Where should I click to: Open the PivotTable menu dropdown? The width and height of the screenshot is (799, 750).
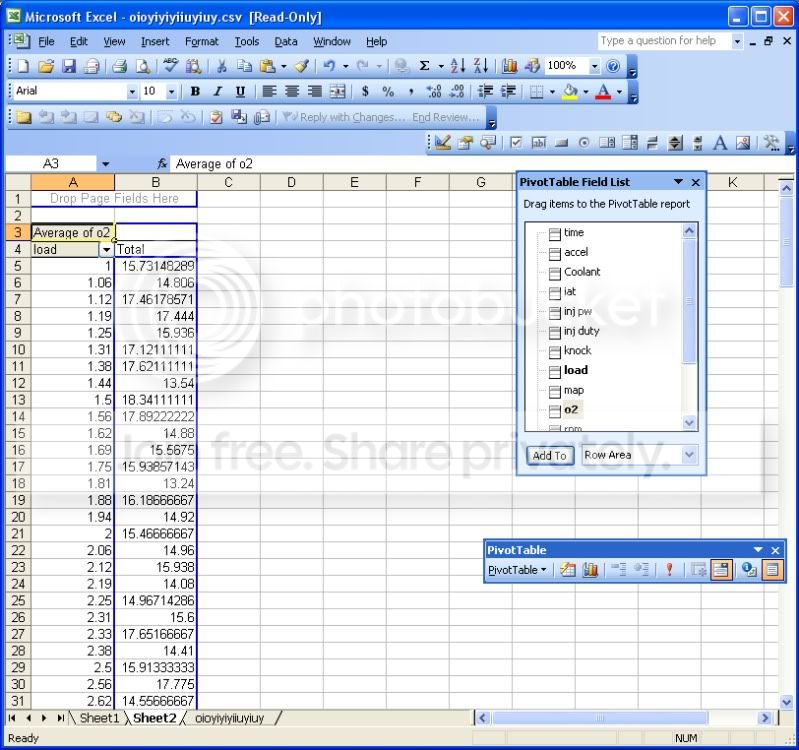pyautogui.click(x=517, y=570)
